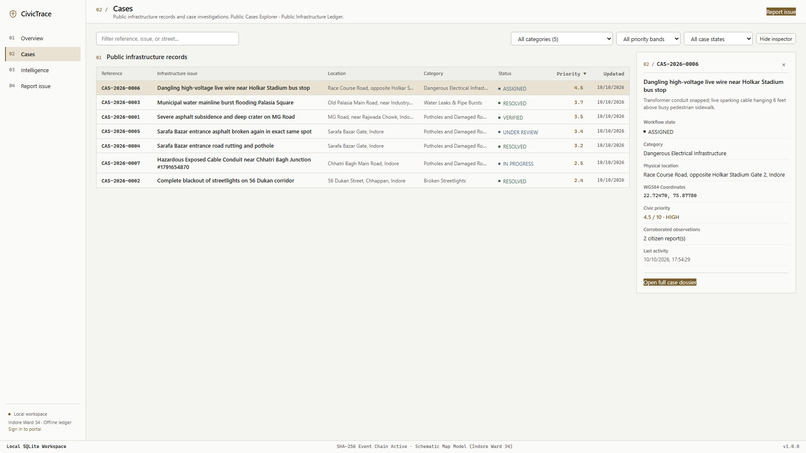Select case row CAS-2026-0002

tap(362, 180)
